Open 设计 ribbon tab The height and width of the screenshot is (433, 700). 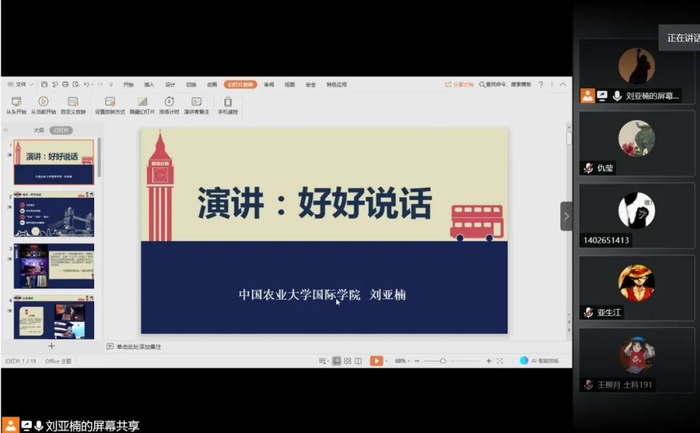[x=170, y=84]
